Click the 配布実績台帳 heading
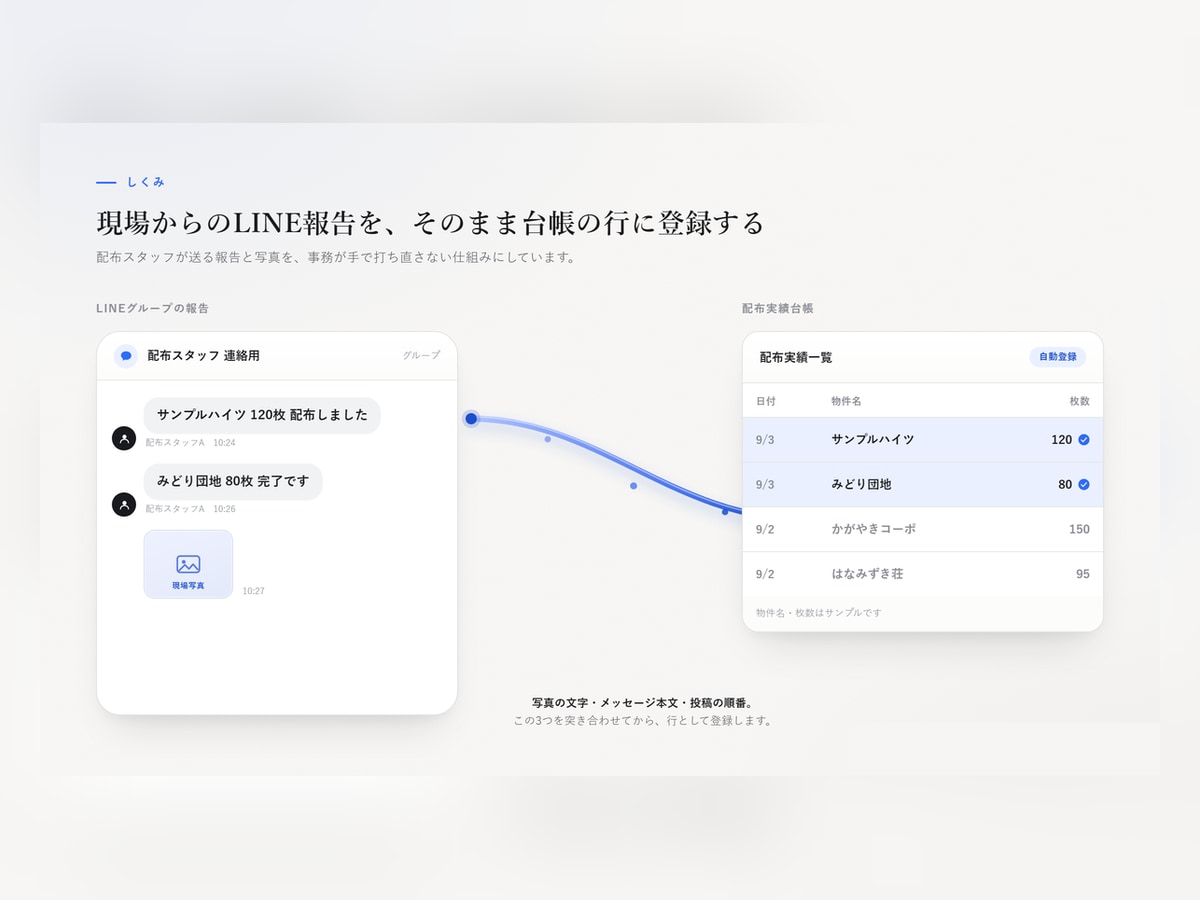The height and width of the screenshot is (900, 1200). point(778,308)
